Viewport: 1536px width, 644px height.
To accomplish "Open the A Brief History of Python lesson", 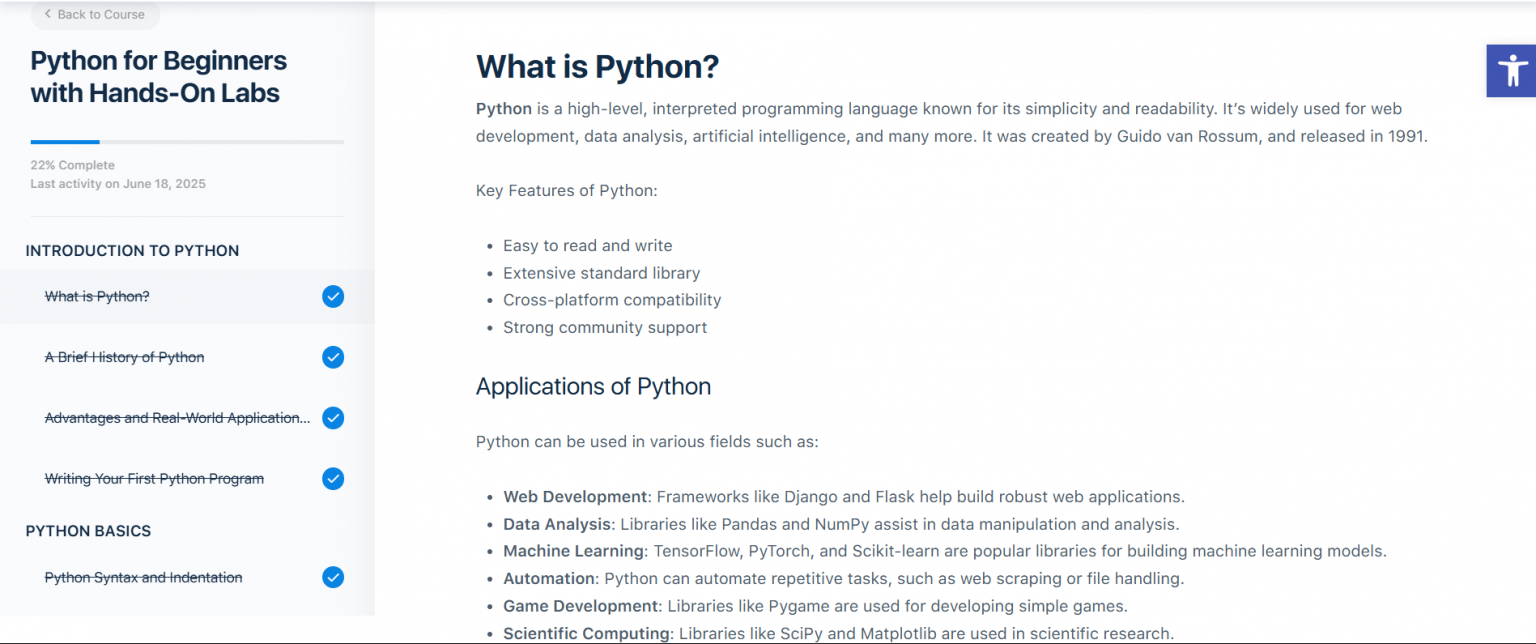I will [x=124, y=357].
